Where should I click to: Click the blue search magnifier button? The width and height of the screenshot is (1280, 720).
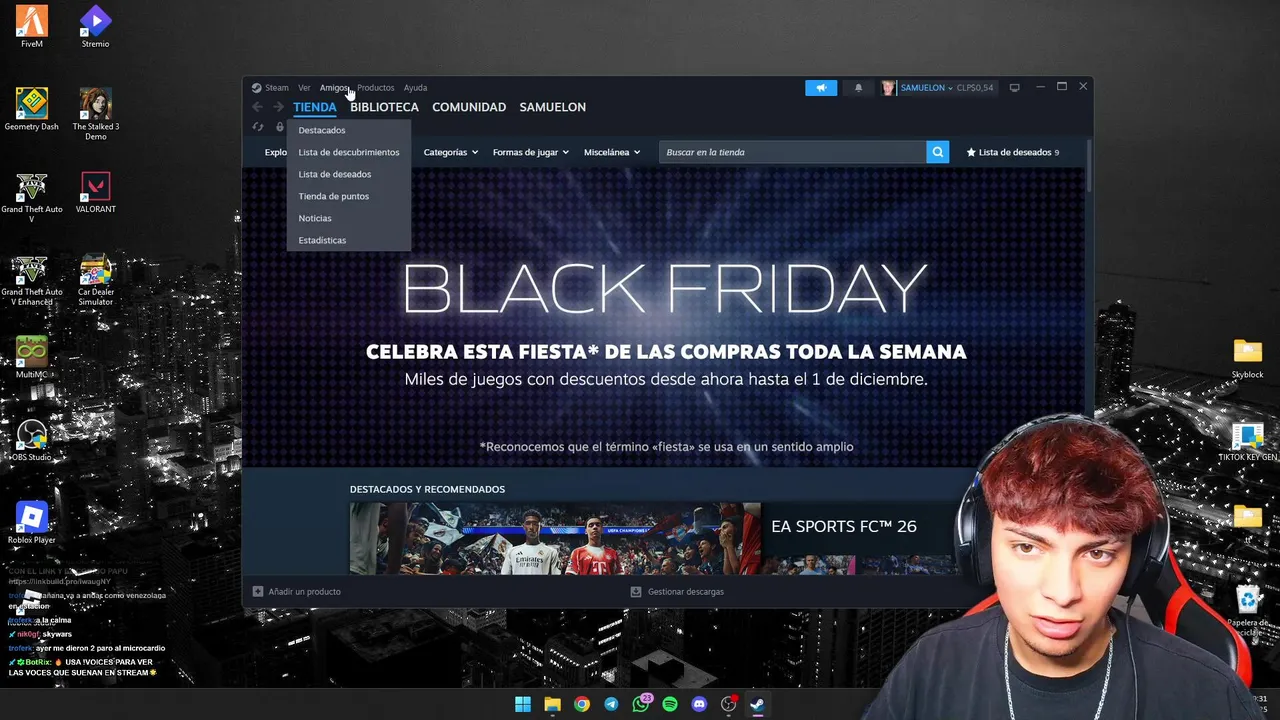[x=937, y=152]
